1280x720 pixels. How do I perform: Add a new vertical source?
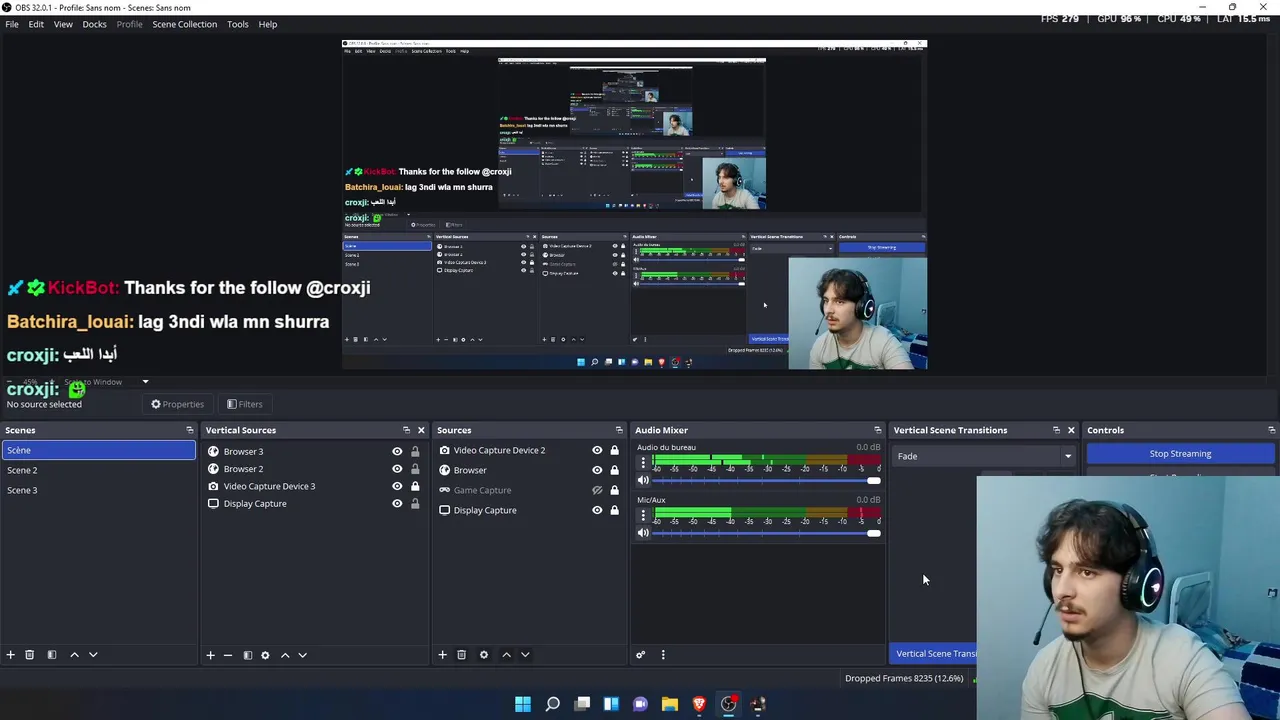click(x=210, y=656)
